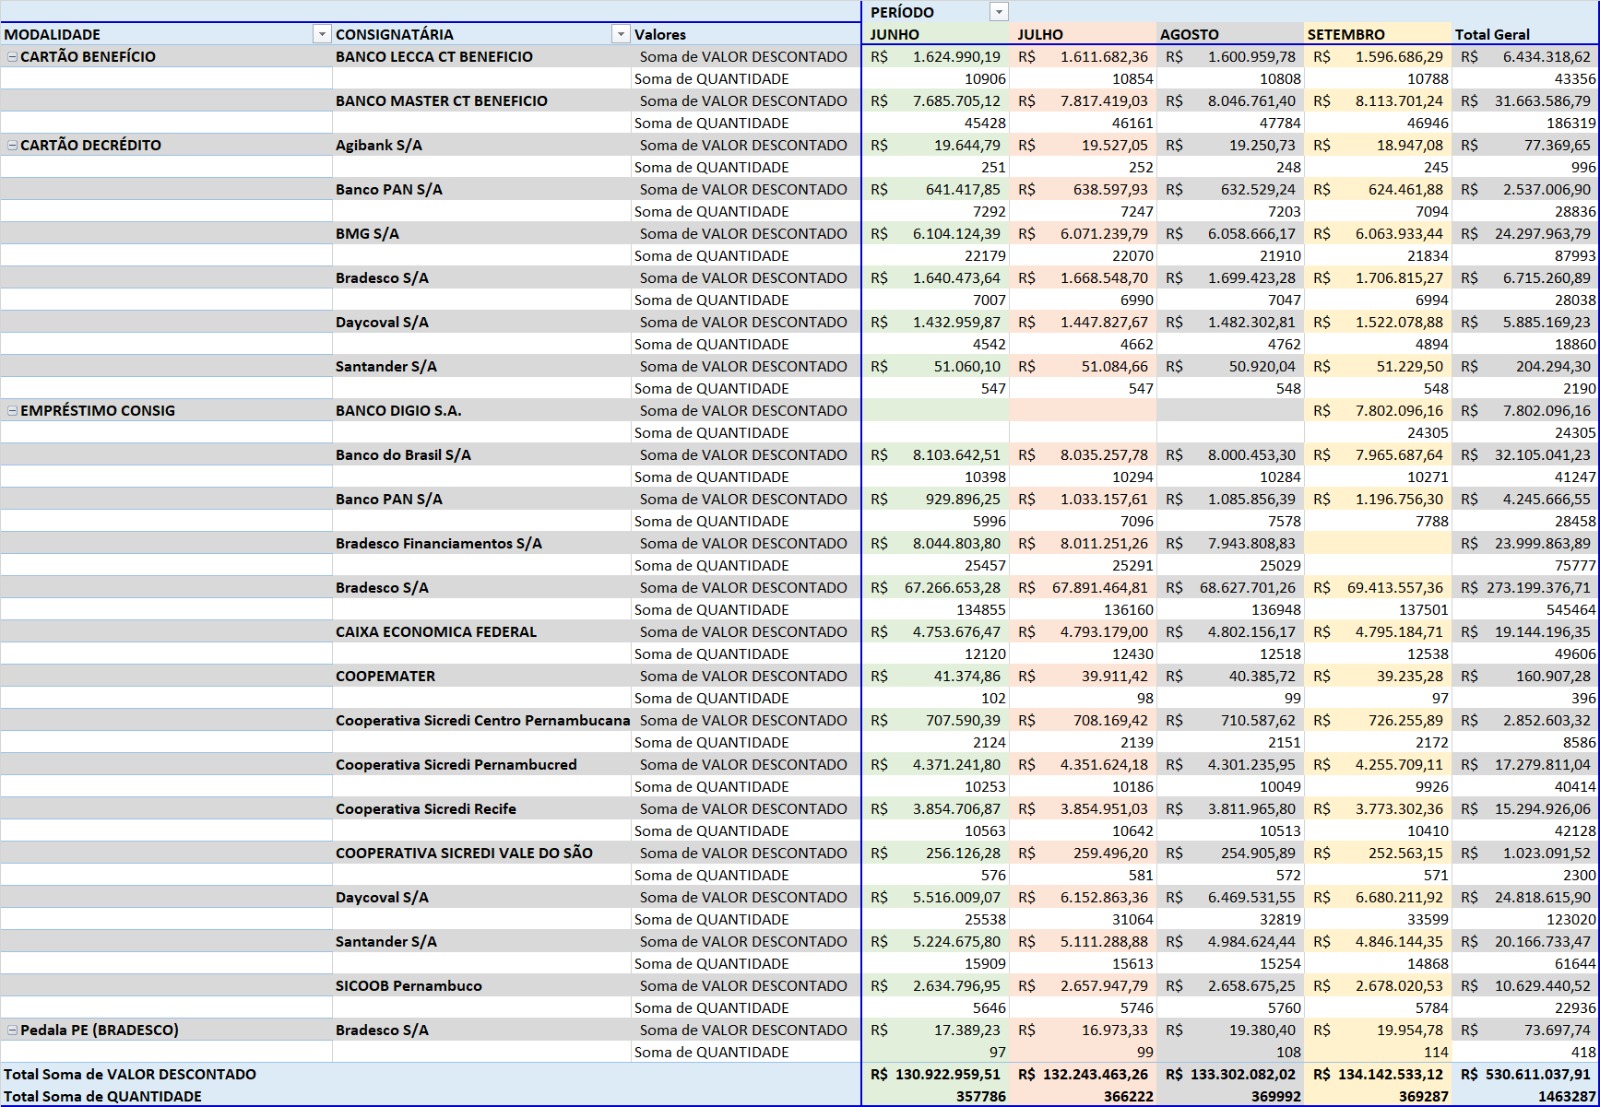Select the JUNHO column header
This screenshot has width=1600, height=1107.
coord(895,34)
